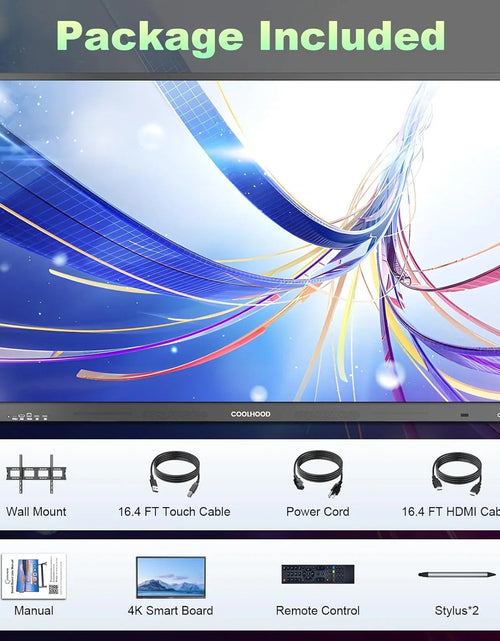Click the 16.4 FT Touch Cable label
500x641 pixels.
(x=174, y=511)
